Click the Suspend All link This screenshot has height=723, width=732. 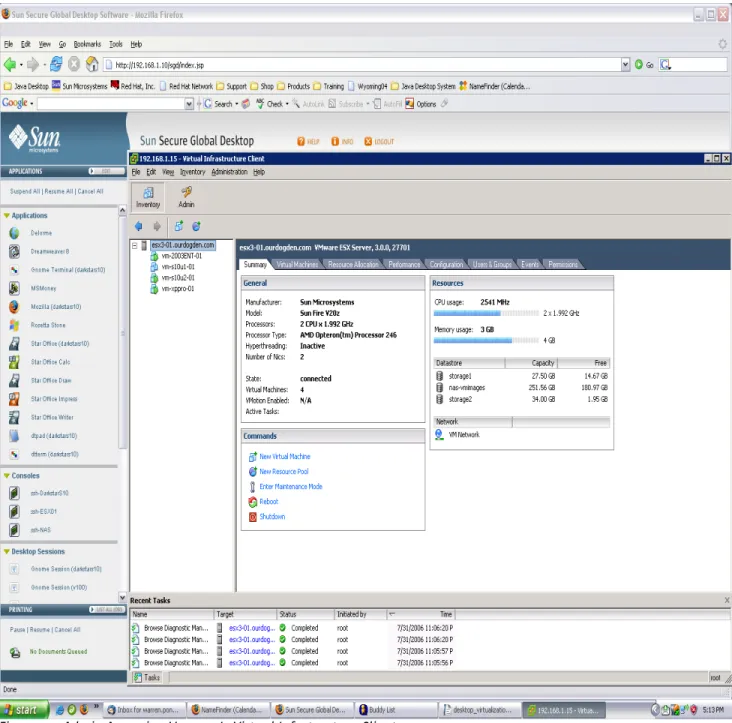pyautogui.click(x=25, y=191)
